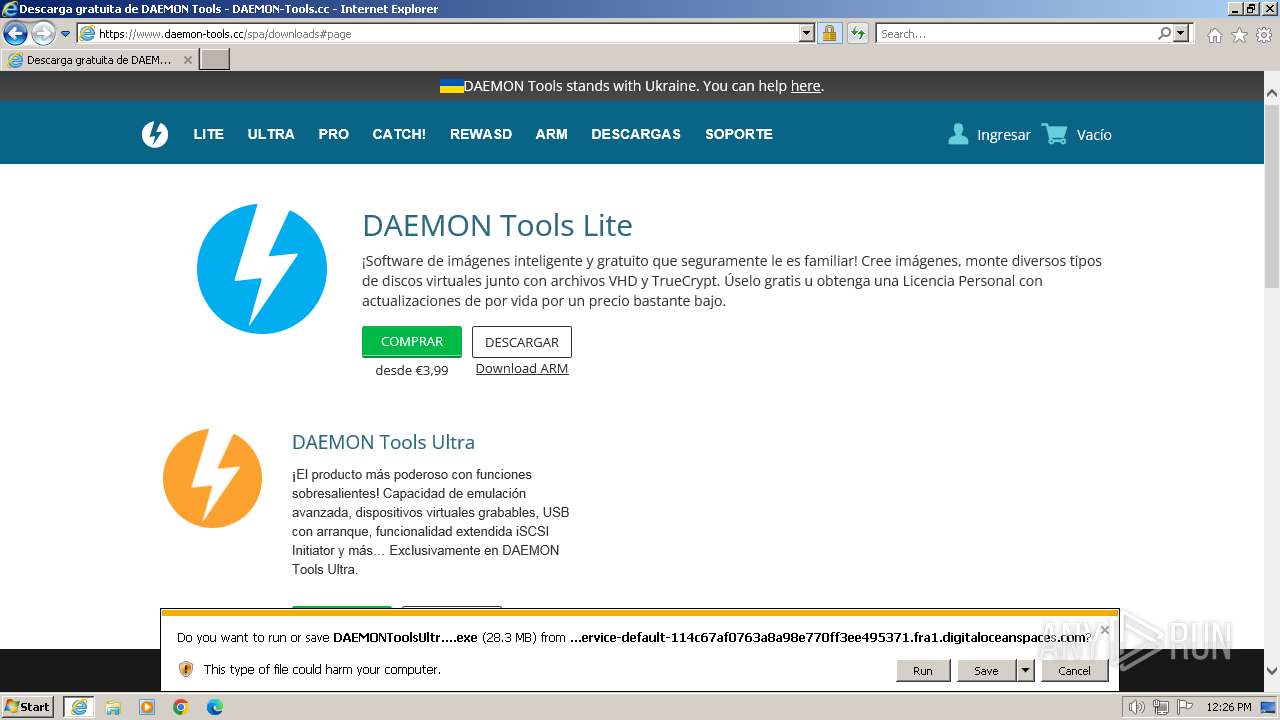1280x720 pixels.
Task: Expand the Save options dropdown arrow
Action: tap(1025, 671)
